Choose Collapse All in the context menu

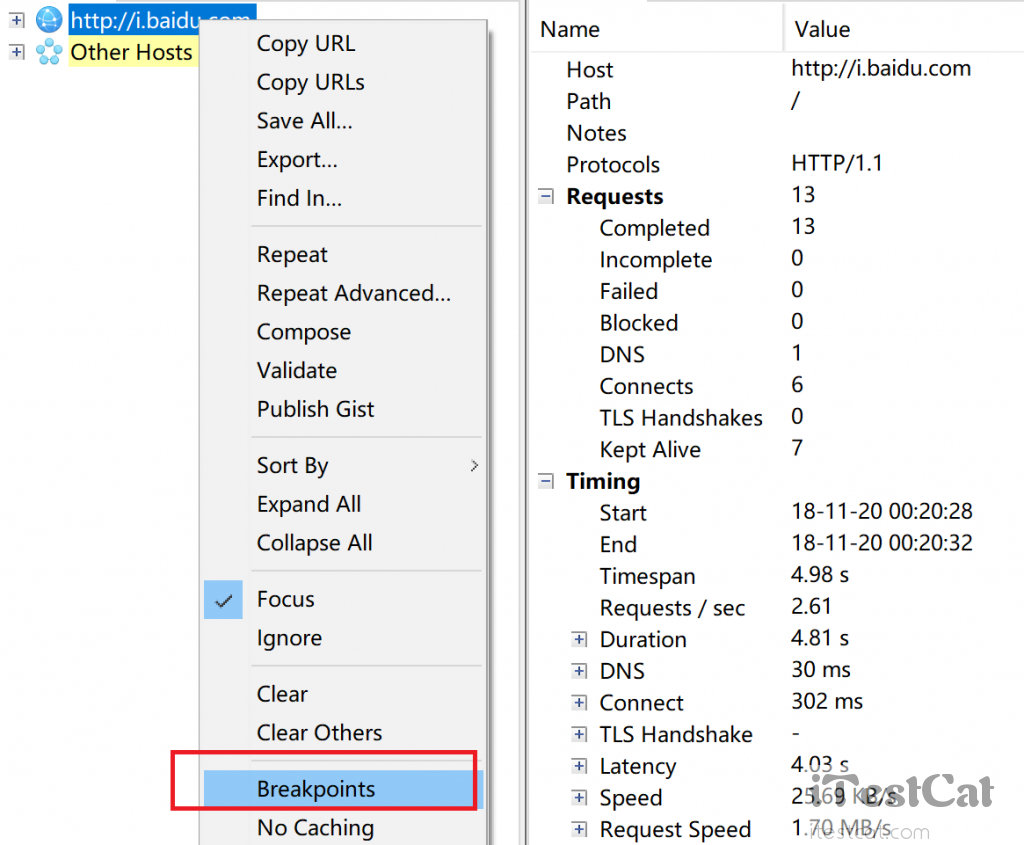(x=344, y=543)
